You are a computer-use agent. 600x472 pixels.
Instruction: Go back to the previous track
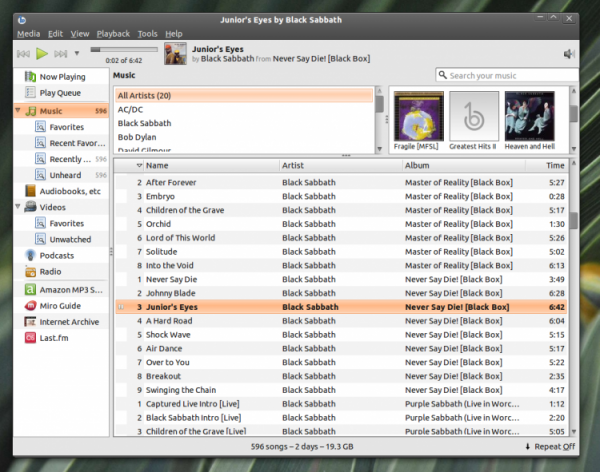tap(22, 53)
